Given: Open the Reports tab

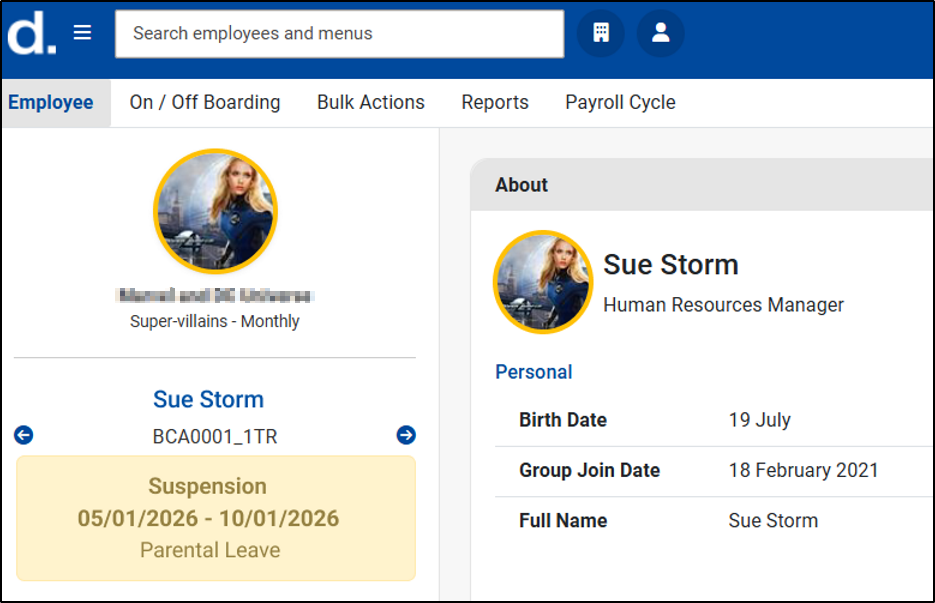Looking at the screenshot, I should (495, 102).
